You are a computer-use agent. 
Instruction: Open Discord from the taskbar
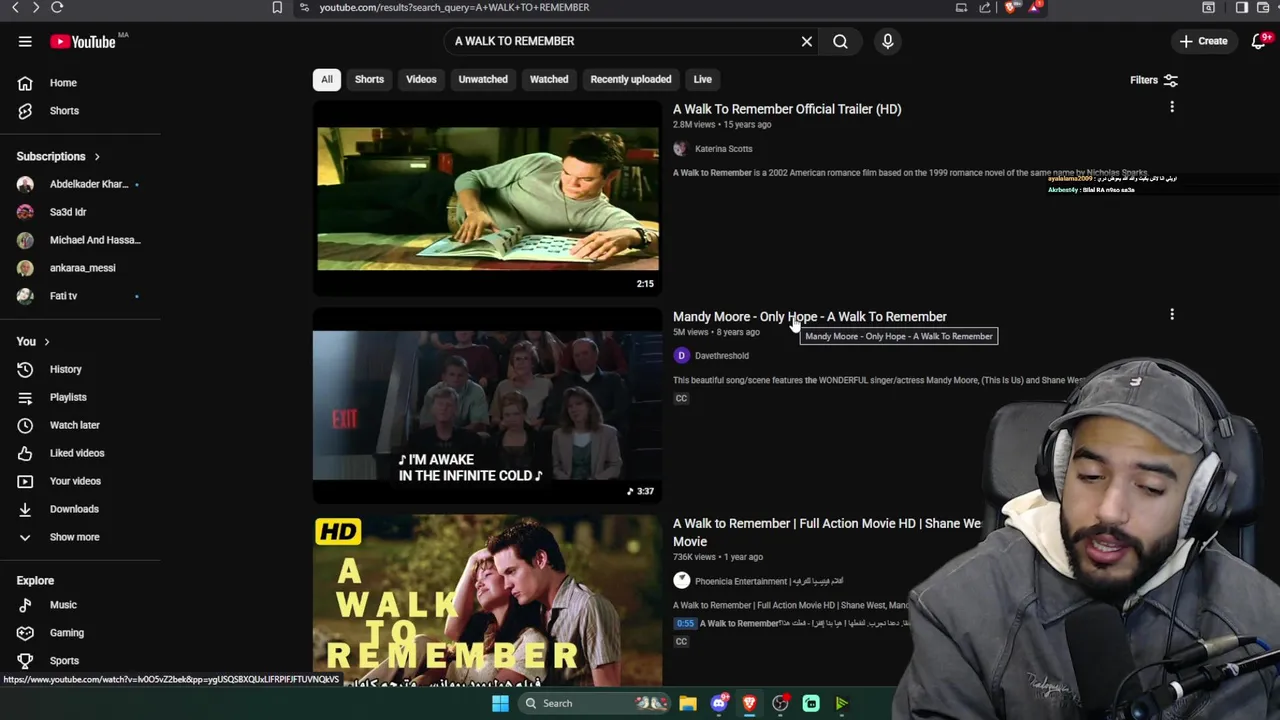(x=719, y=703)
